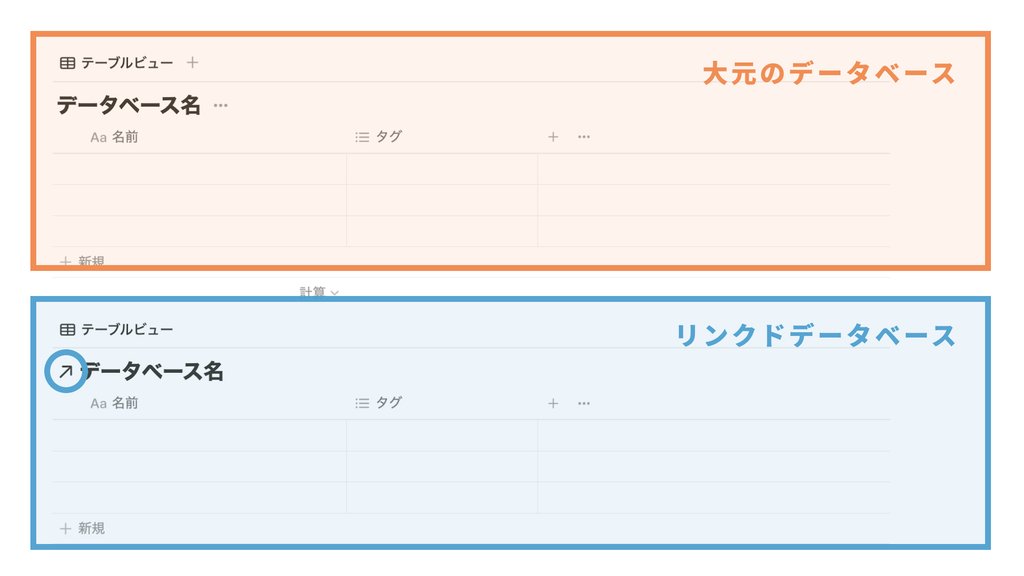The height and width of the screenshot is (576, 1024).
Task: Expand the 計算 dropdown
Action: point(319,291)
